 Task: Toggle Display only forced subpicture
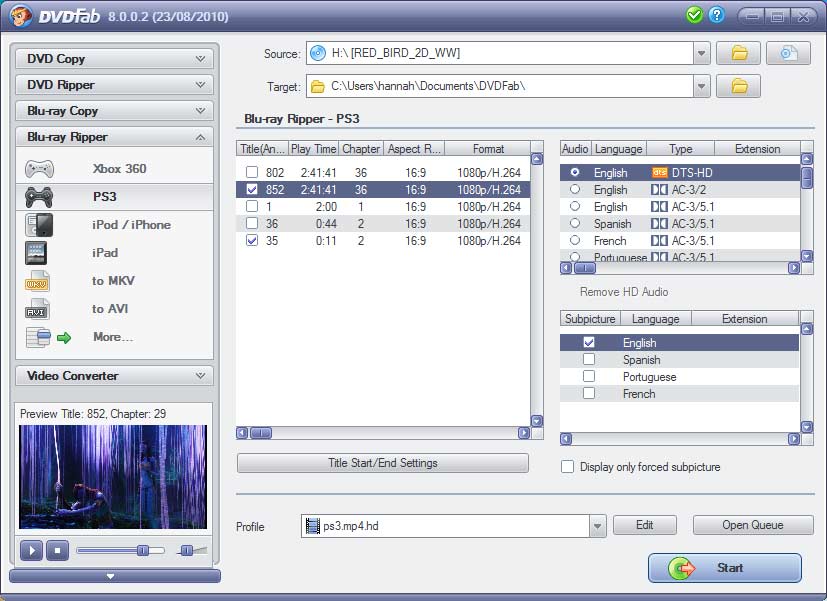pos(568,467)
